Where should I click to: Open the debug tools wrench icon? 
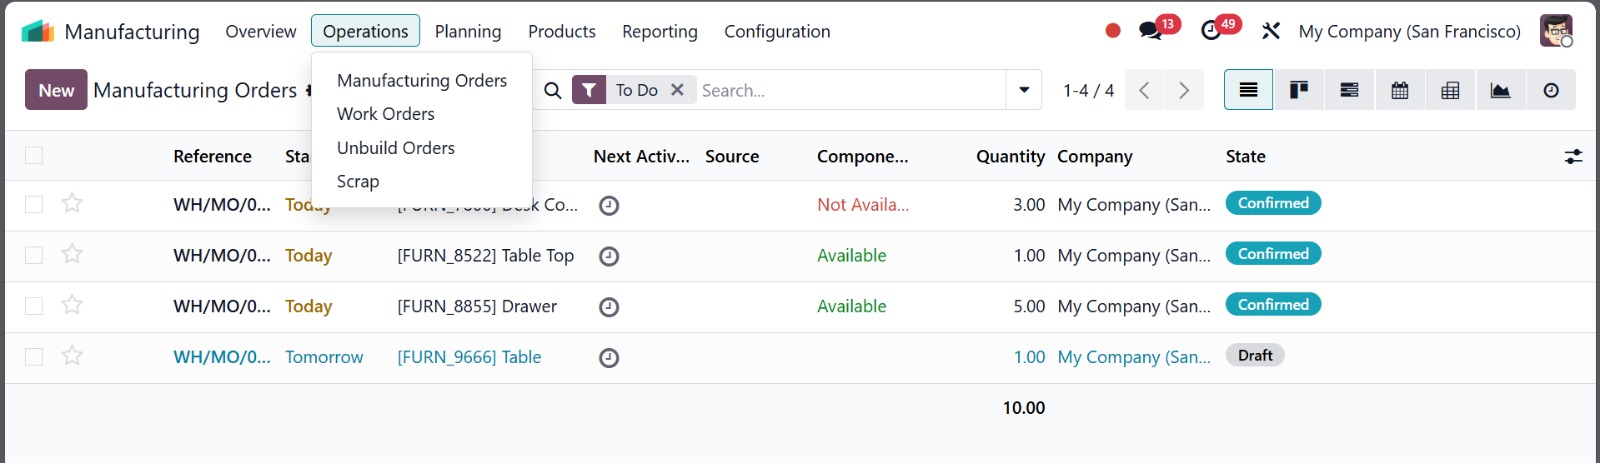click(1271, 31)
